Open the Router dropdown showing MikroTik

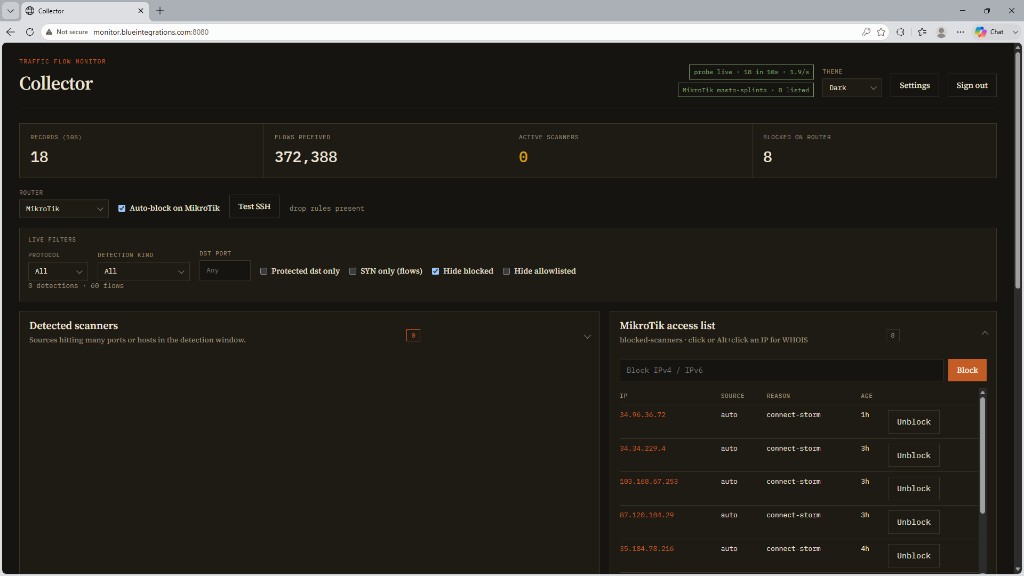[x=64, y=208]
